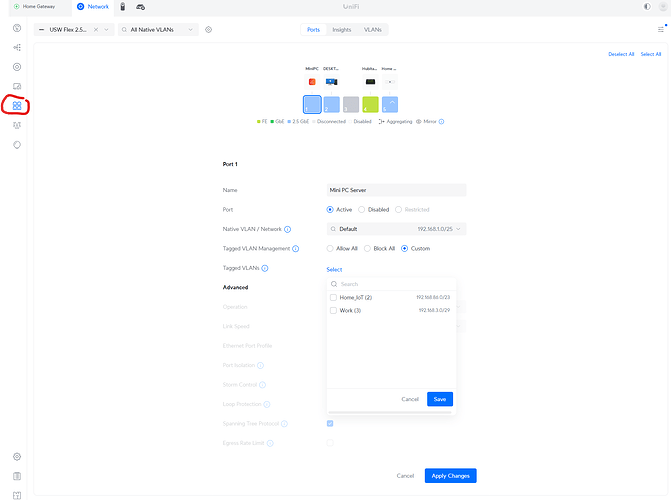Switch to the Insights tab
671x500 pixels.
(342, 30)
